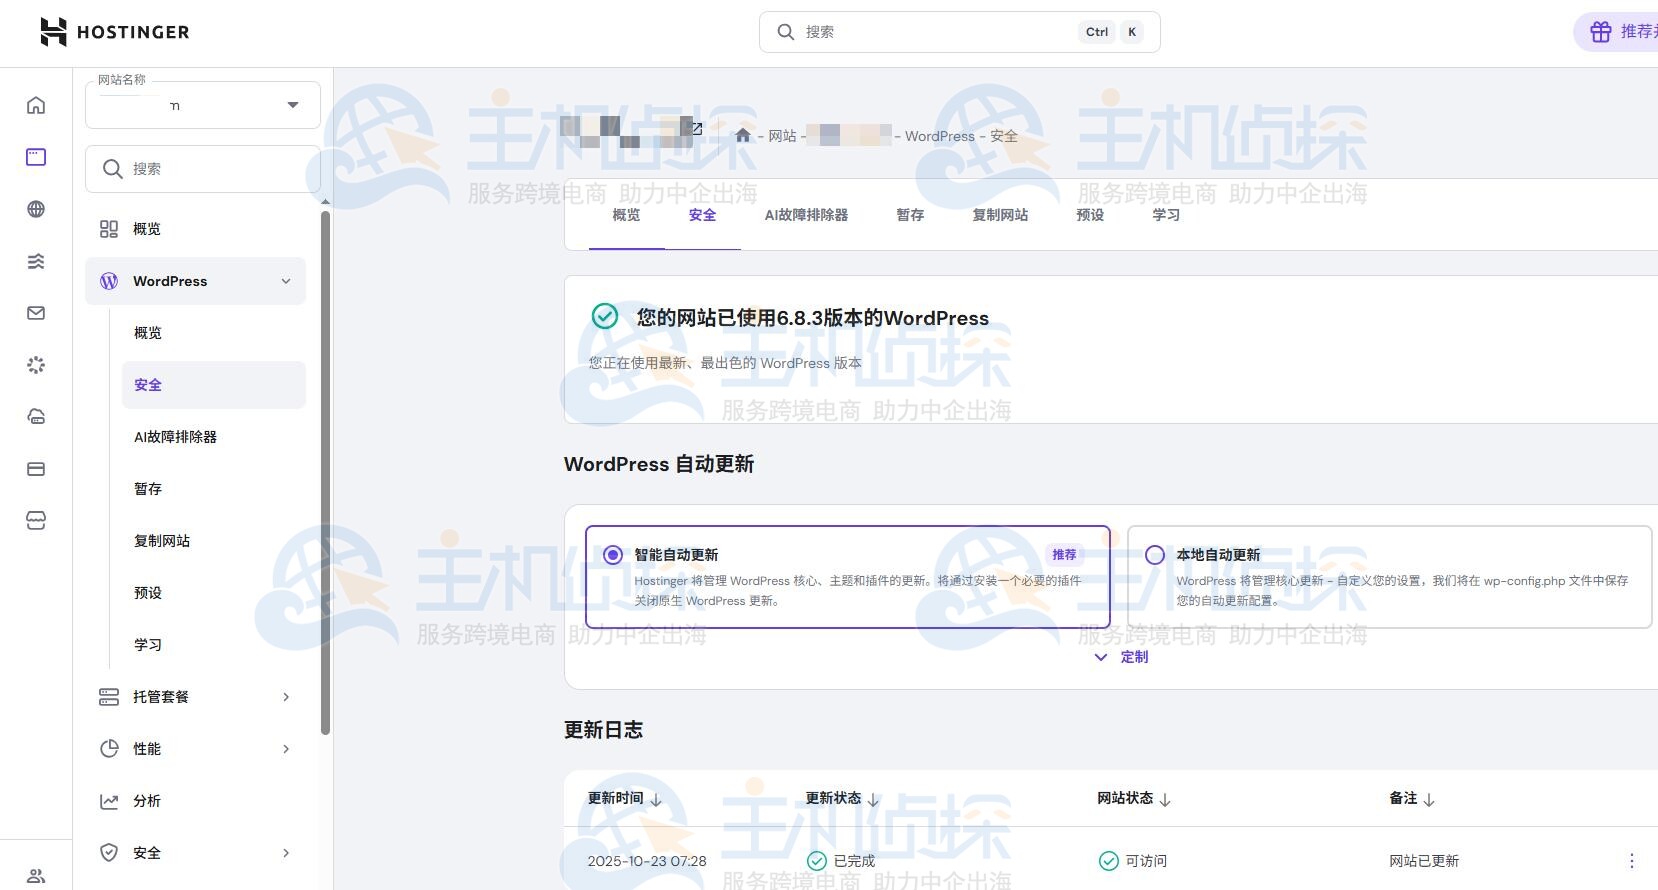Select the 本地自动更新 radio option
Viewport: 1658px width, 890px height.
pos(1155,555)
